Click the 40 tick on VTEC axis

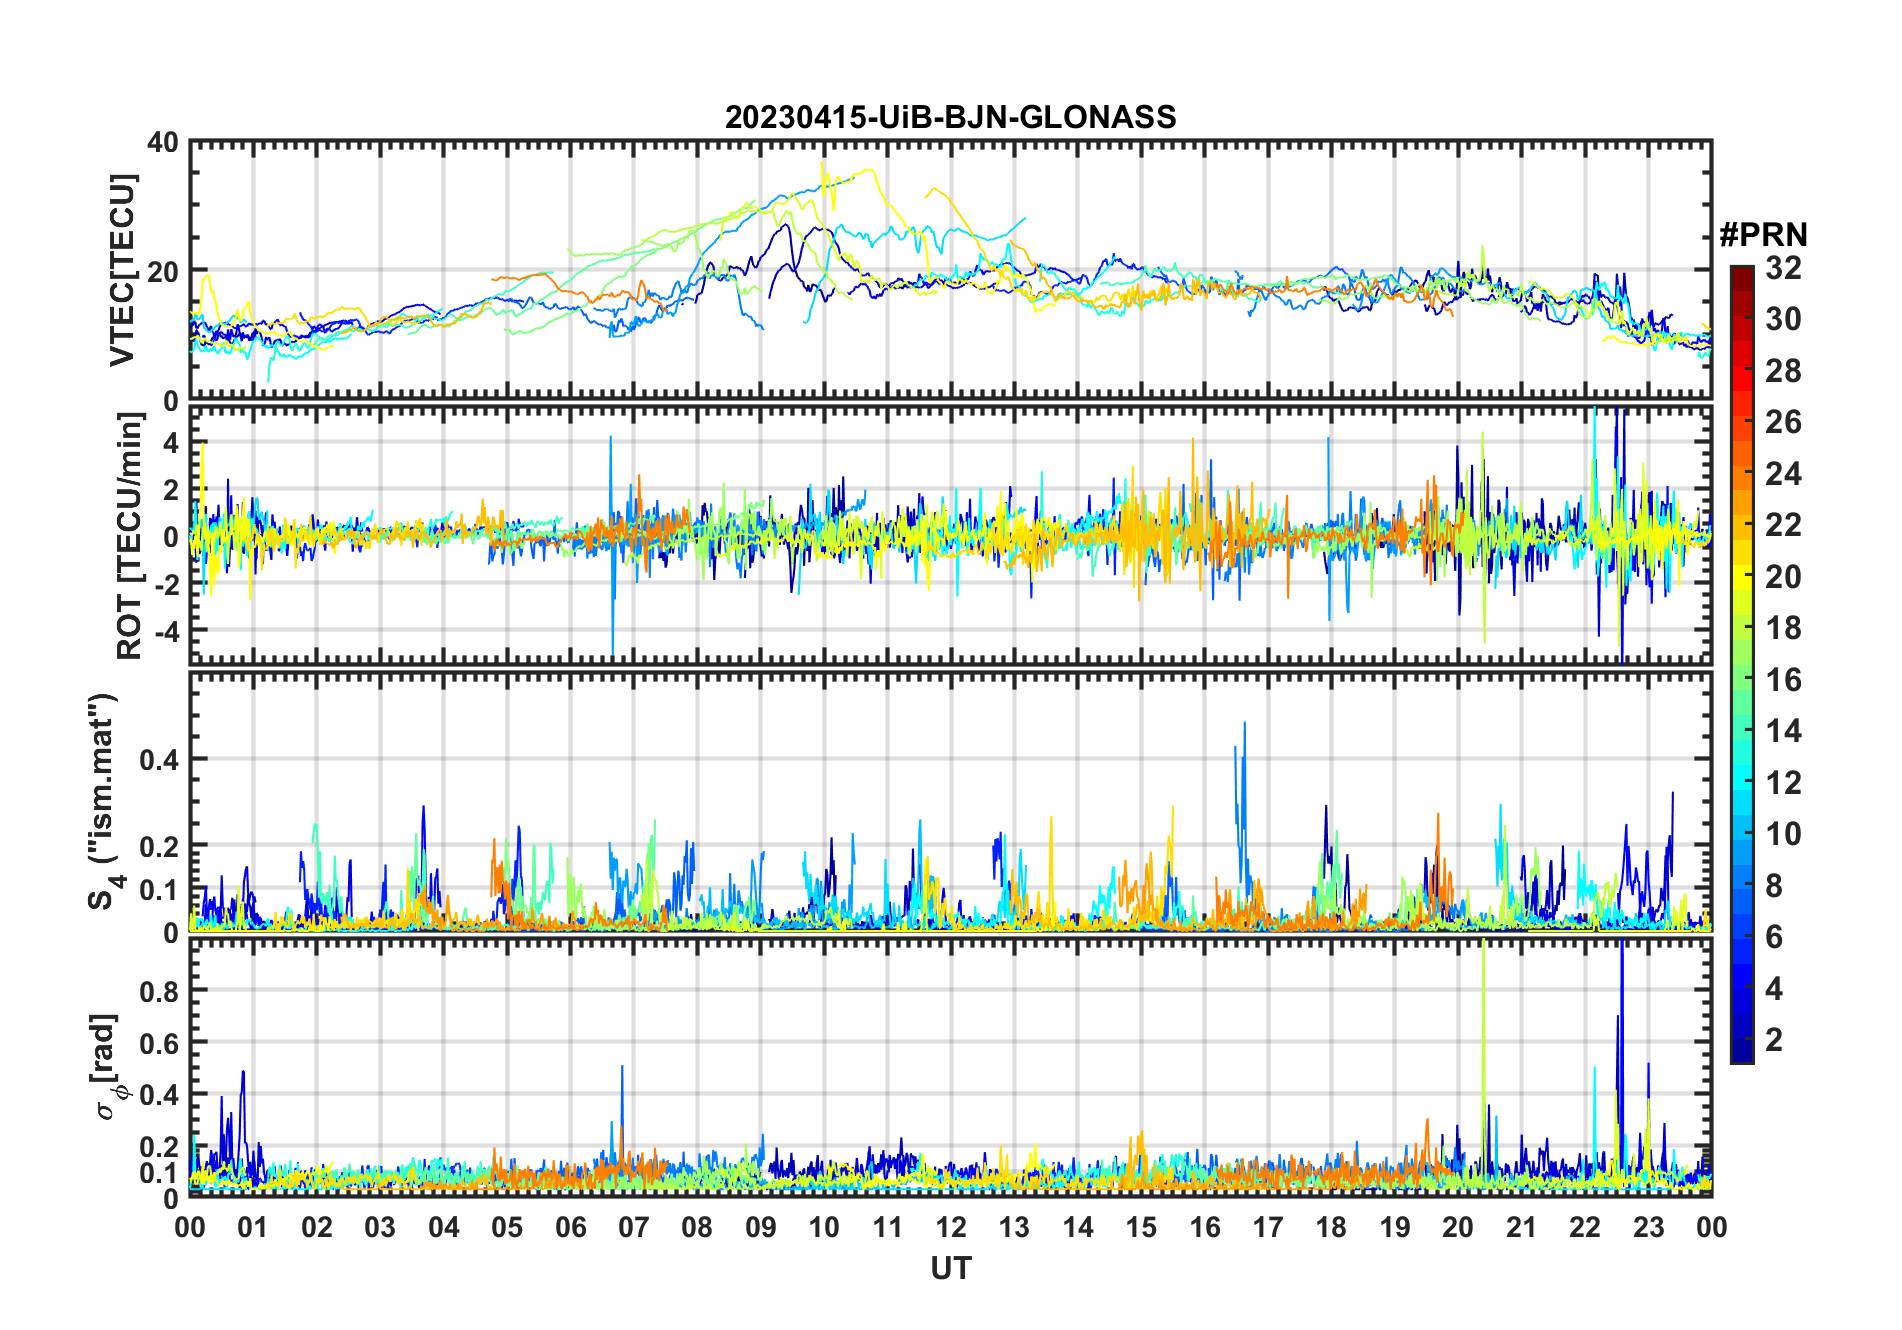coord(163,143)
